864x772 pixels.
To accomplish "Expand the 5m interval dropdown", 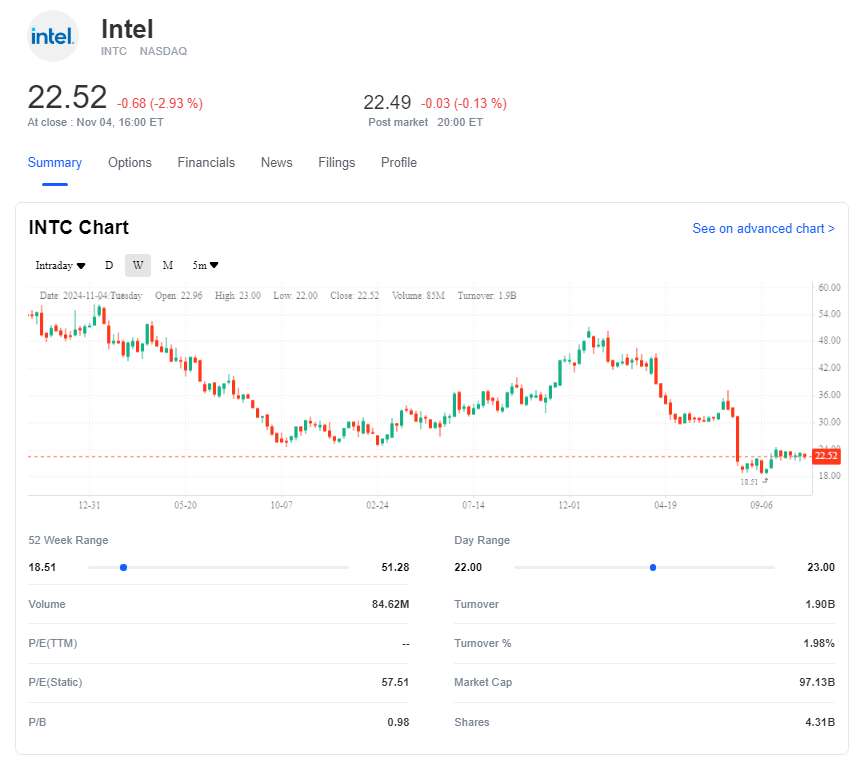I will point(205,265).
